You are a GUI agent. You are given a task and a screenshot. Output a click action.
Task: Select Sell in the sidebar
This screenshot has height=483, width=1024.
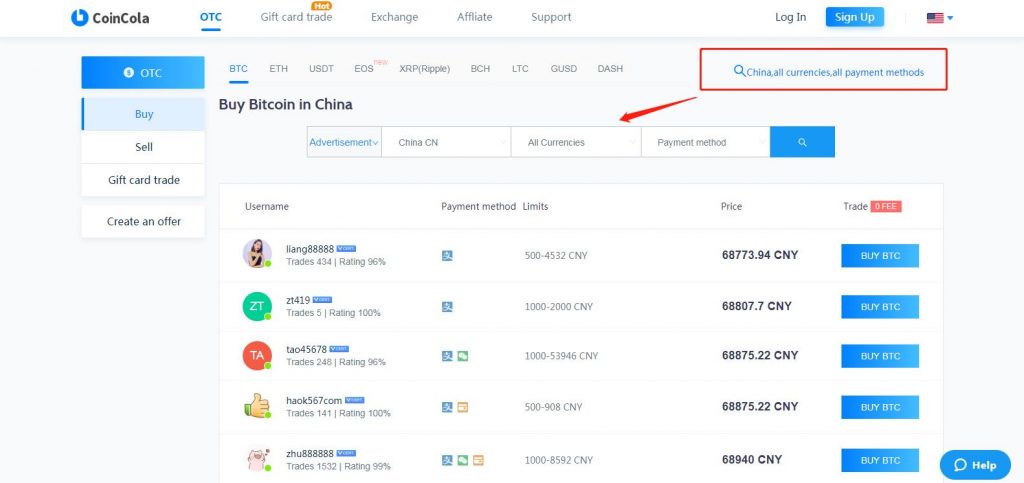coord(143,147)
